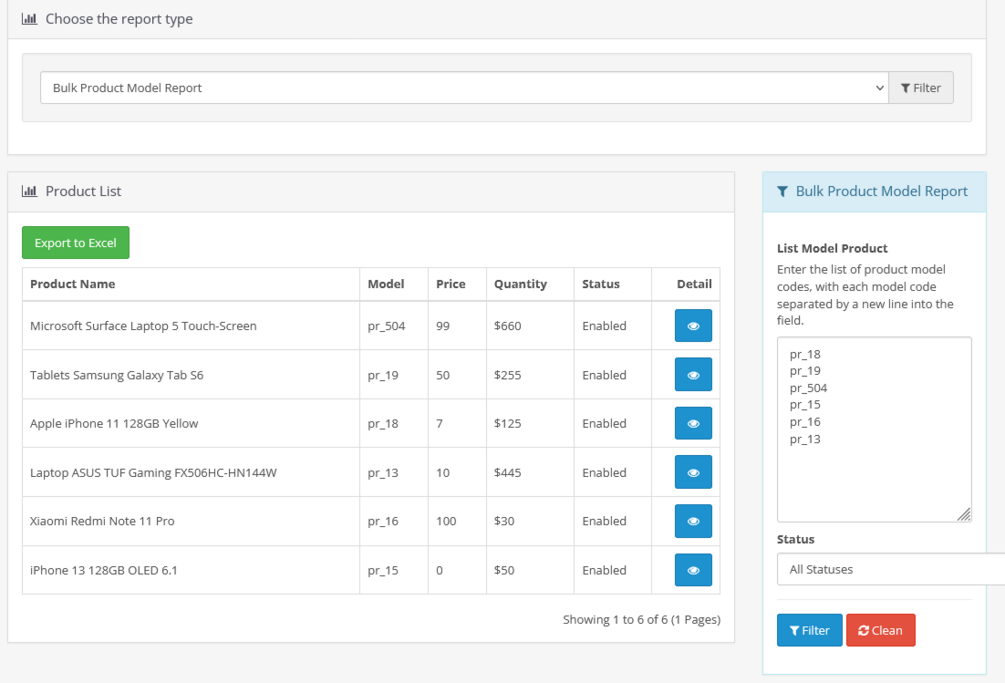Click the 99 value in Surface Laptop row
The height and width of the screenshot is (683, 1005).
tap(443, 325)
